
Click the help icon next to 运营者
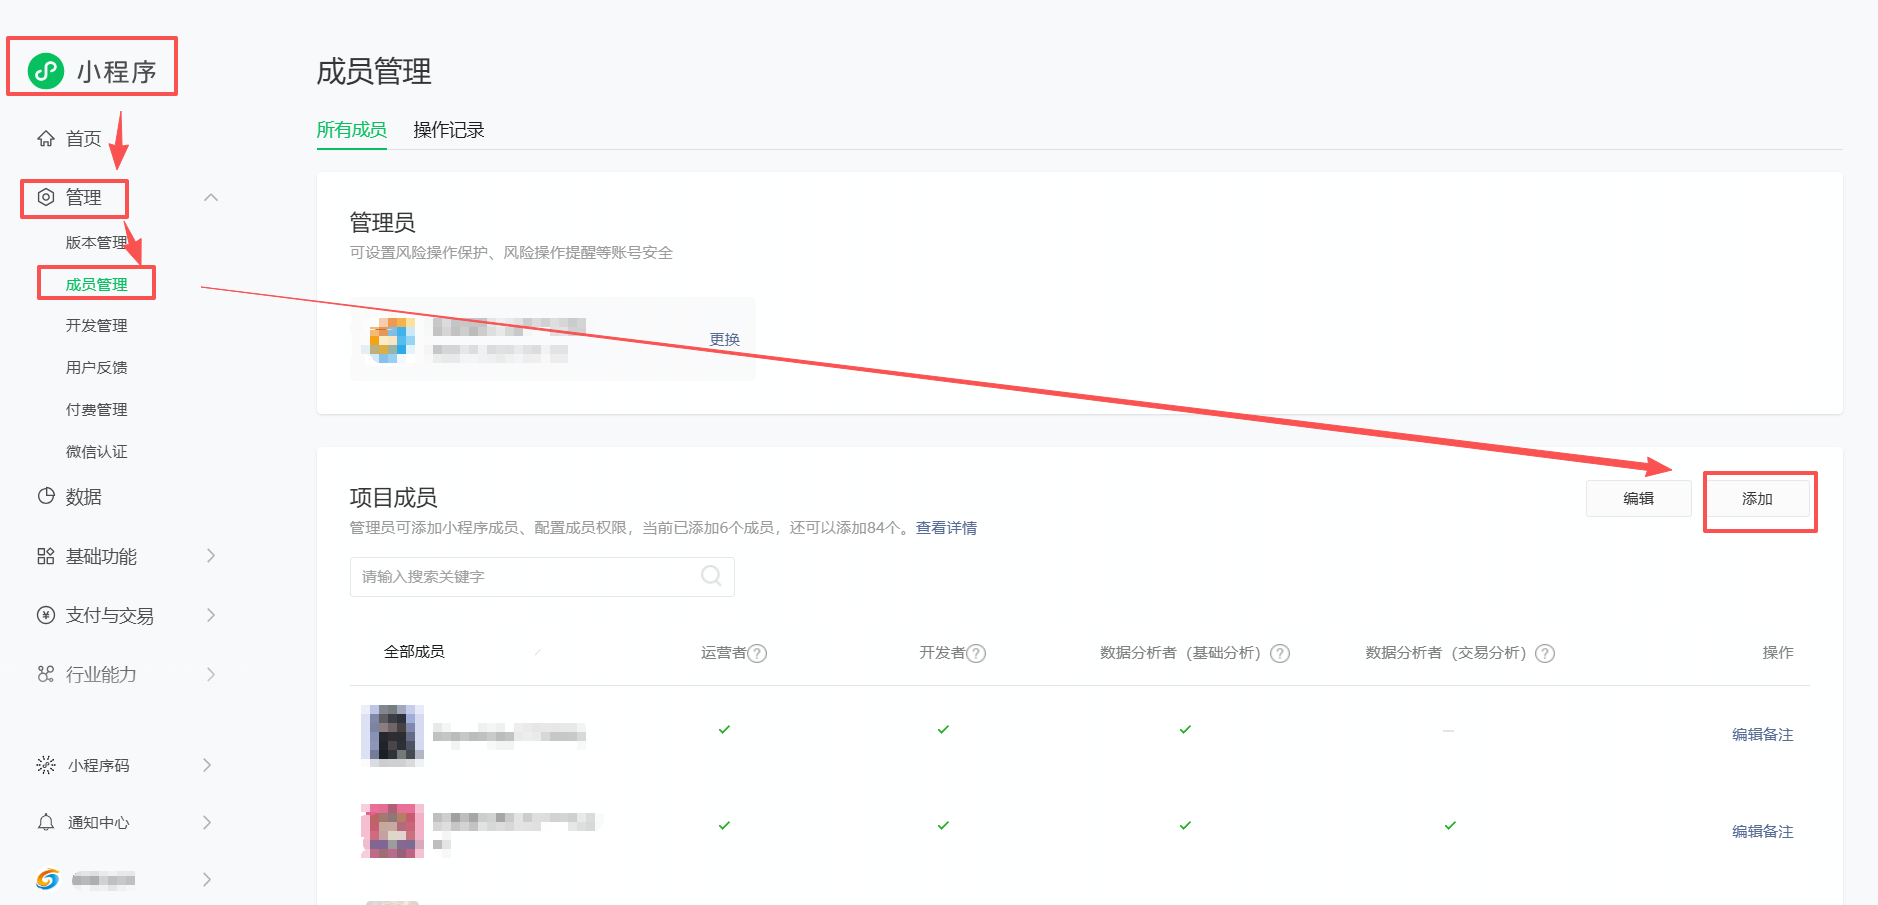coord(758,653)
